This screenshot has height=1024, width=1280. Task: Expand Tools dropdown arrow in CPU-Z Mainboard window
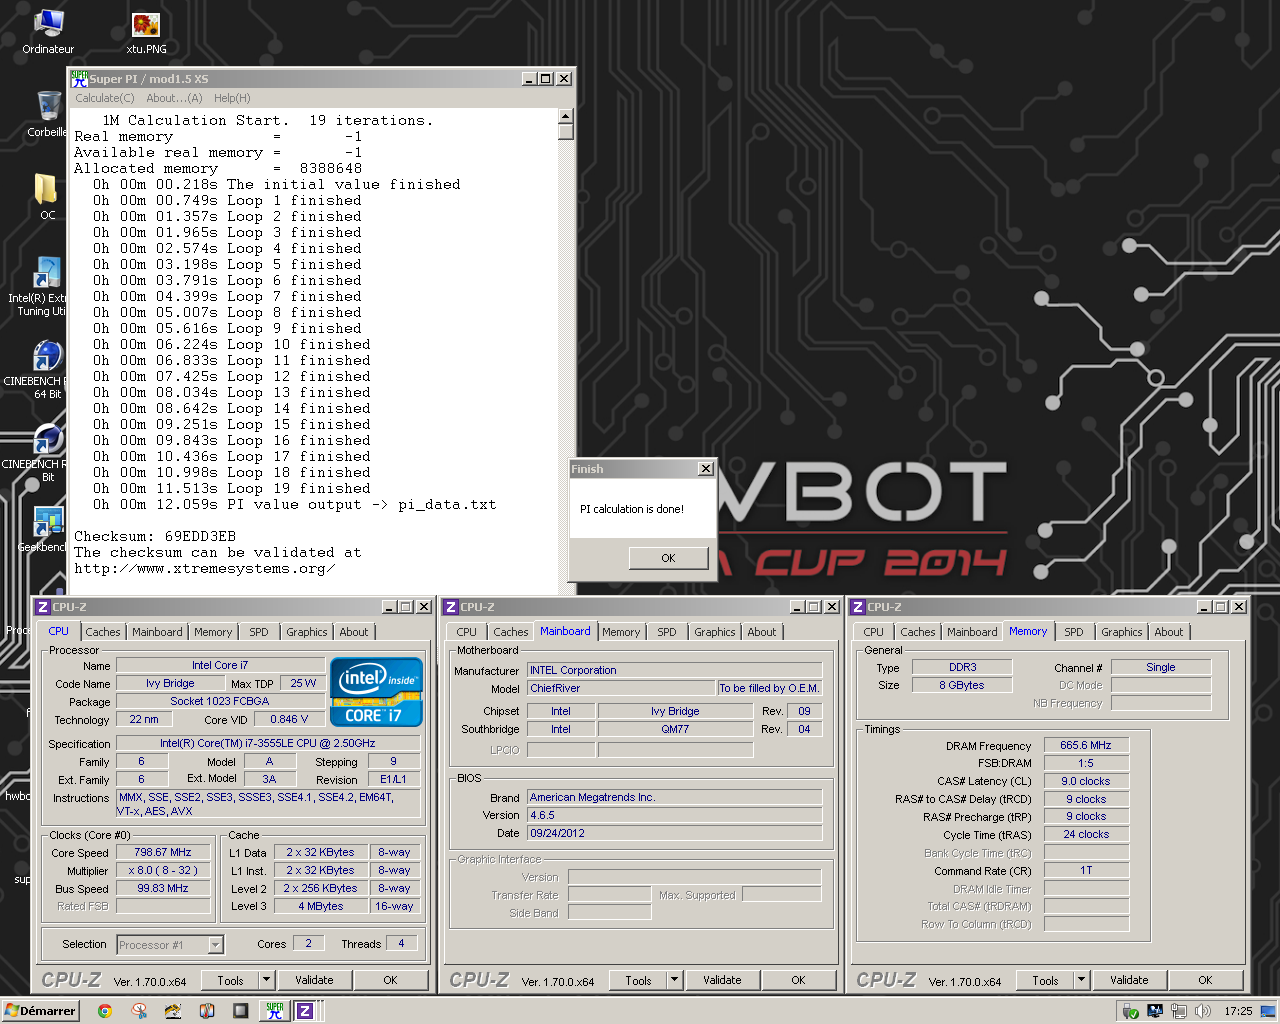[675, 980]
